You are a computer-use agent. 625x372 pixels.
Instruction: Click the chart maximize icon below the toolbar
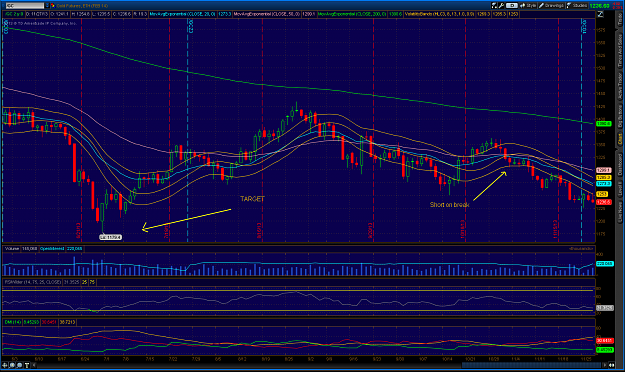(600, 14)
